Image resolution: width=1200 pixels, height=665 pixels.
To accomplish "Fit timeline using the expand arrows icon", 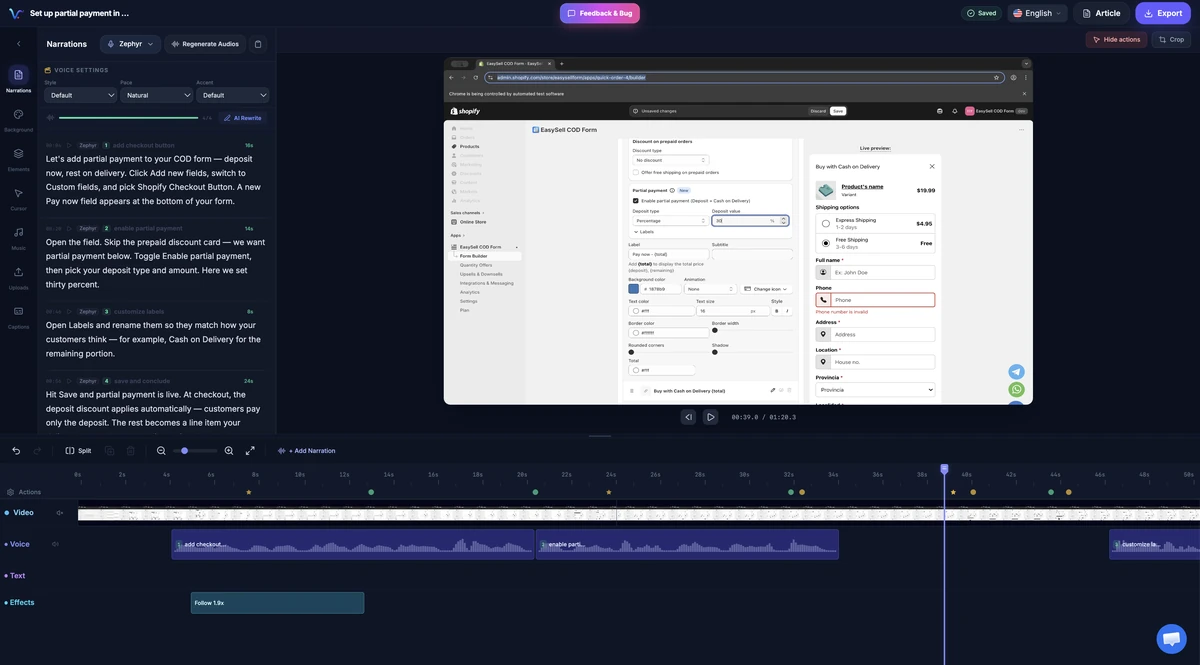I will pos(250,451).
